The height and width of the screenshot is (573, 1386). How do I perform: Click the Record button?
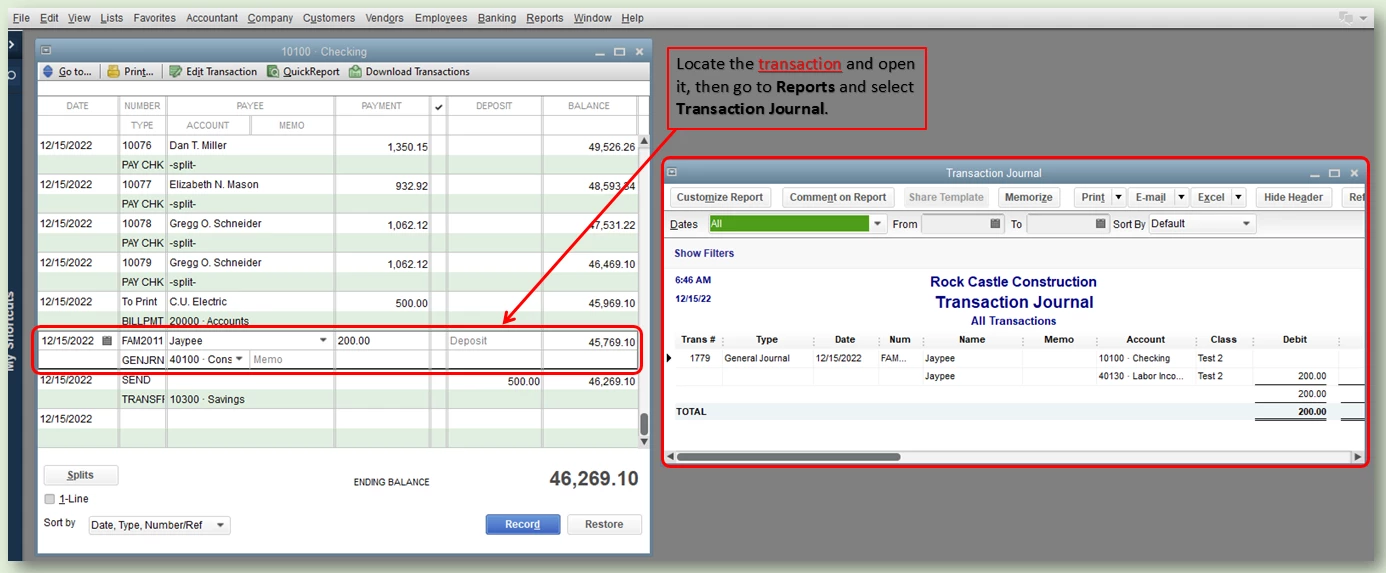(523, 524)
